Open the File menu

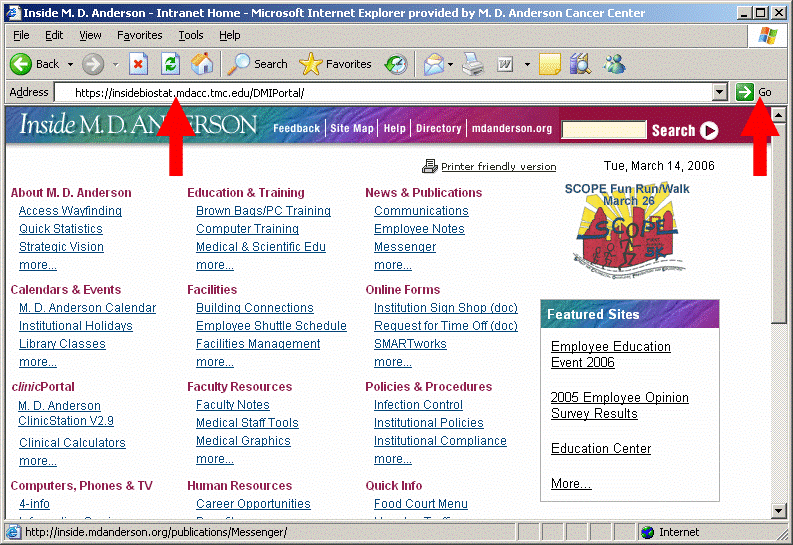(x=21, y=35)
